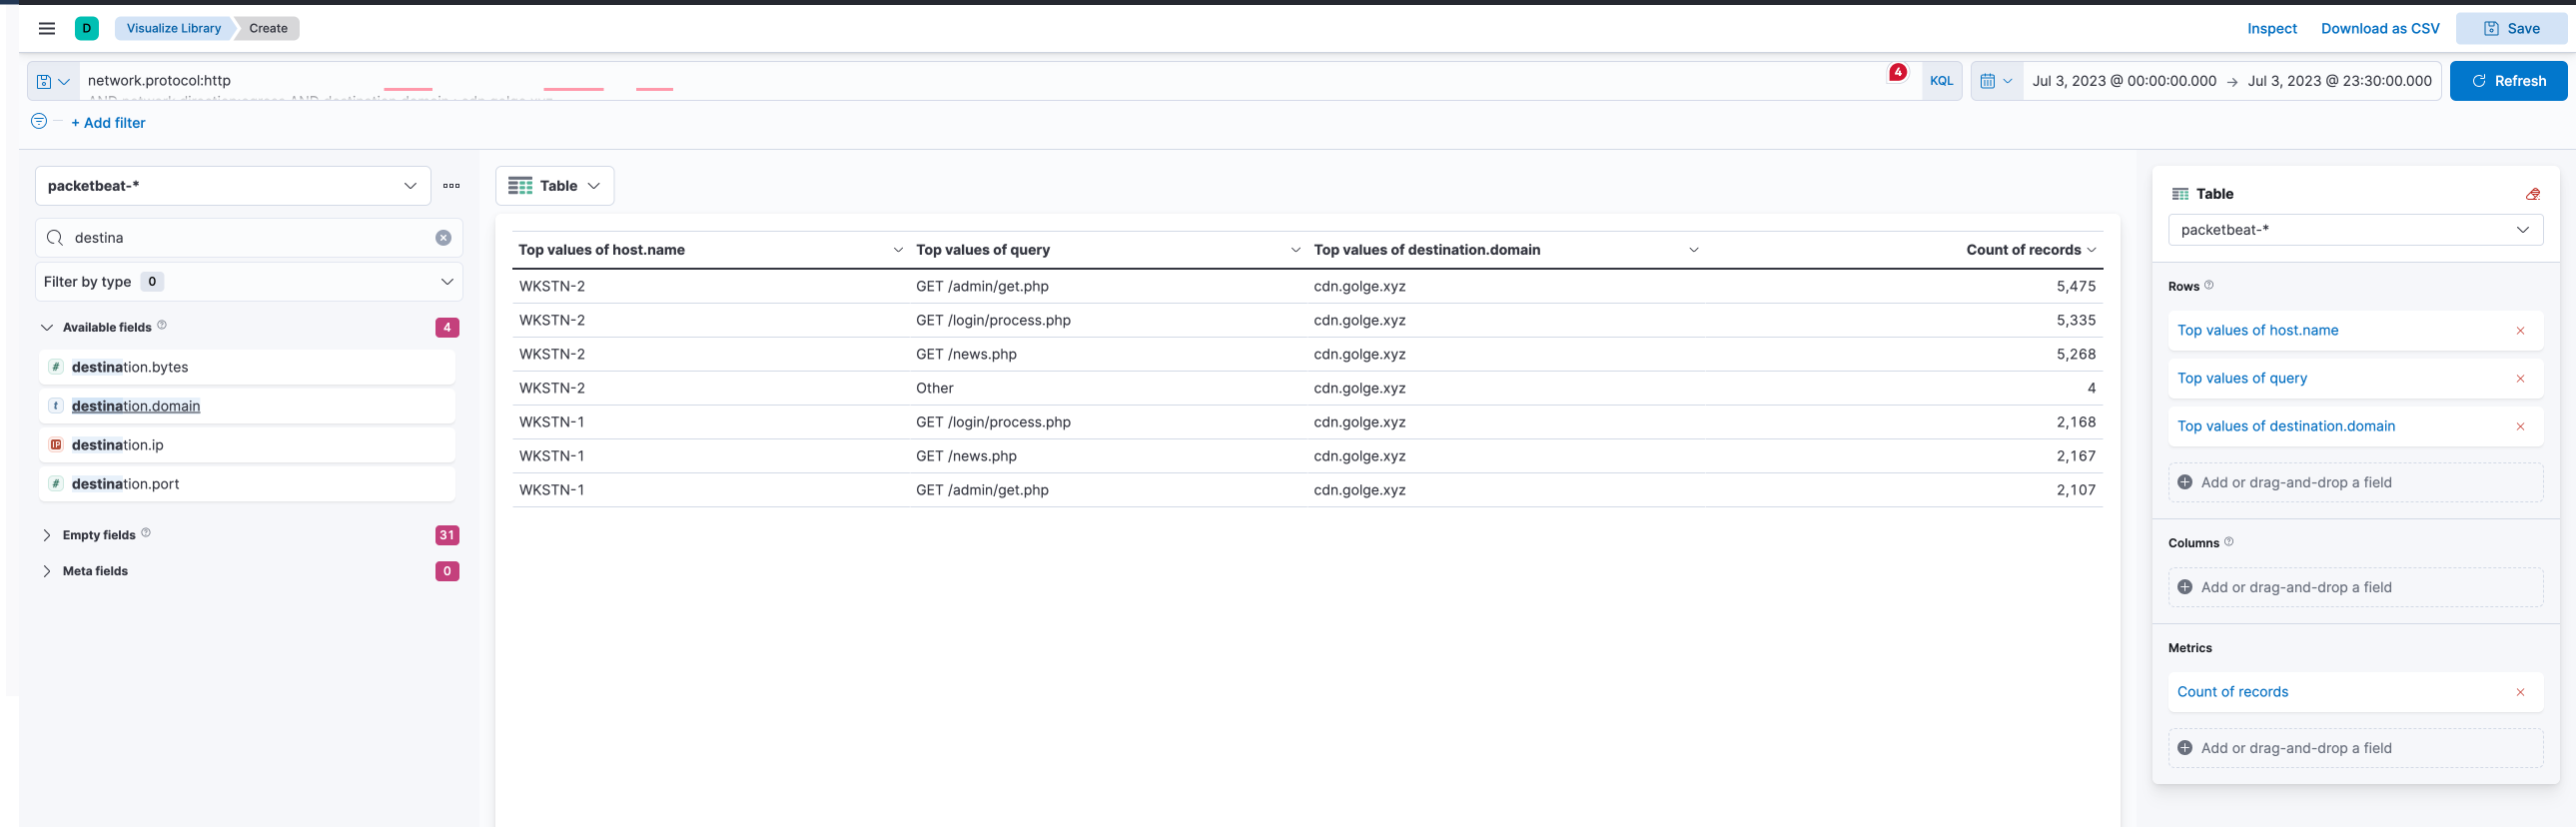Click + Add filter
Viewport: 2576px width, 827px height.
[x=108, y=123]
